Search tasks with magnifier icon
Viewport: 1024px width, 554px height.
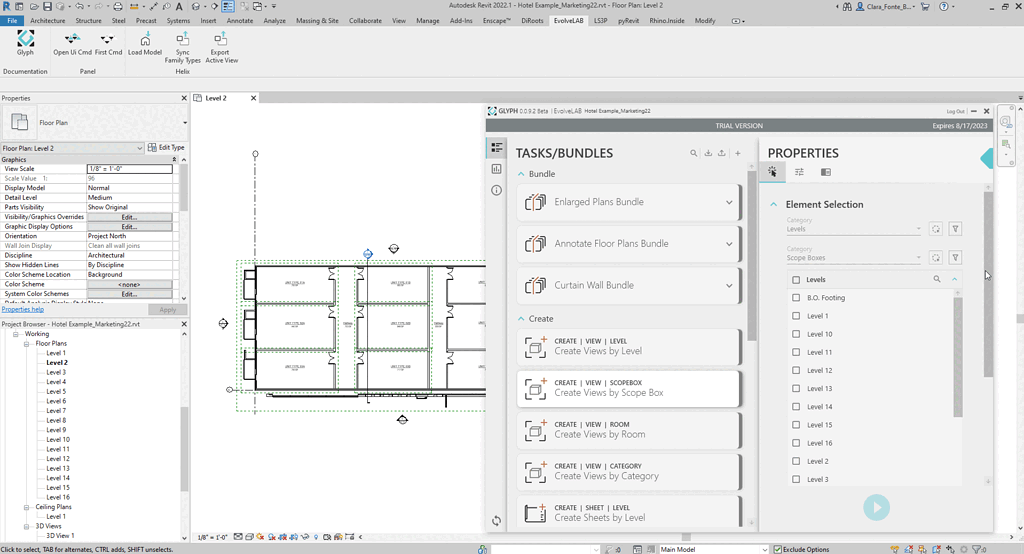point(694,153)
